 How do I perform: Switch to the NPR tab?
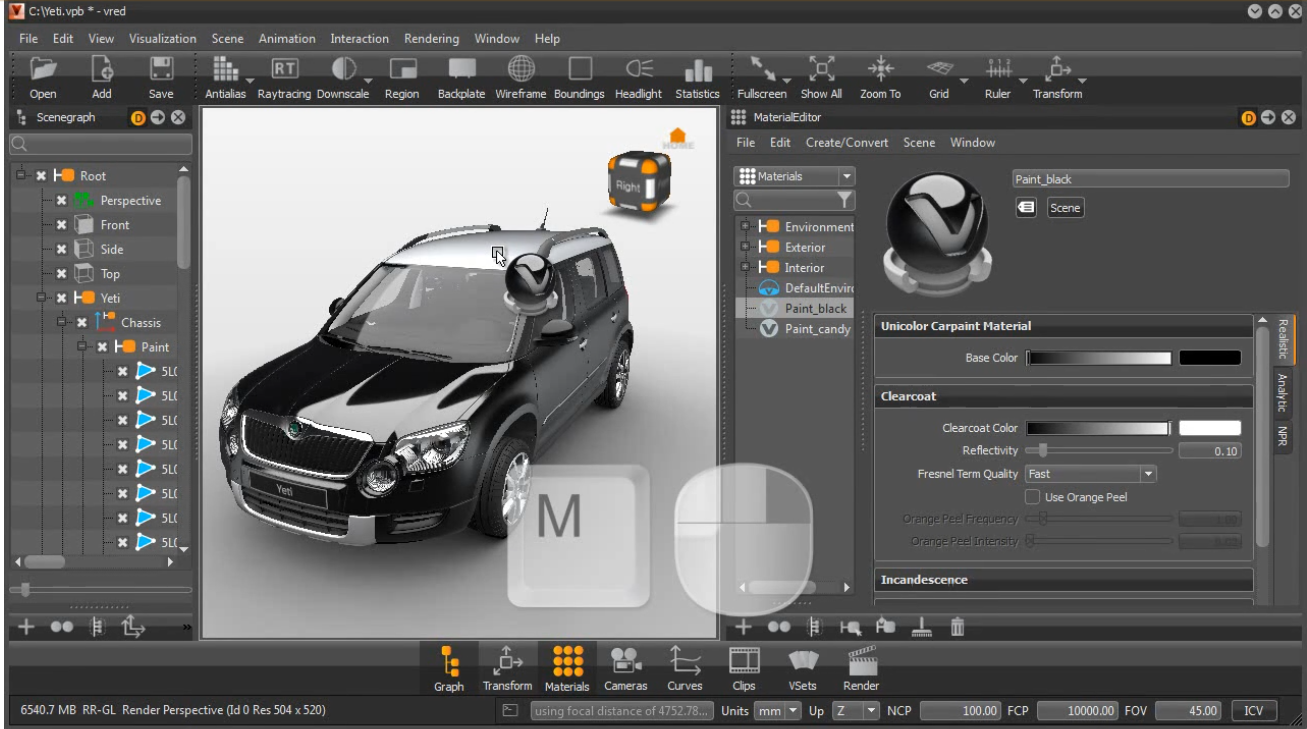click(1281, 436)
